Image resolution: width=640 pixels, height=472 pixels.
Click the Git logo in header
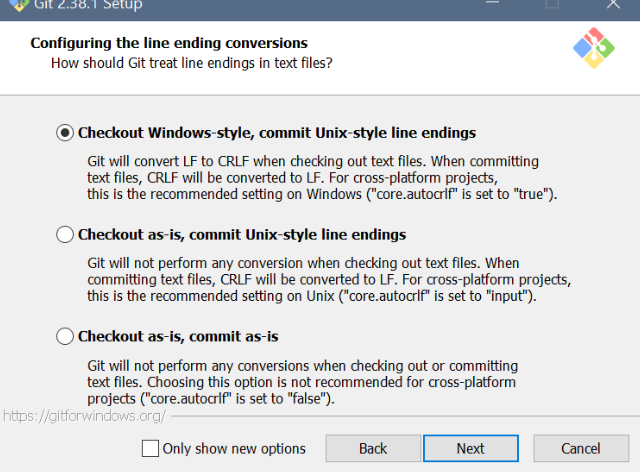click(594, 48)
